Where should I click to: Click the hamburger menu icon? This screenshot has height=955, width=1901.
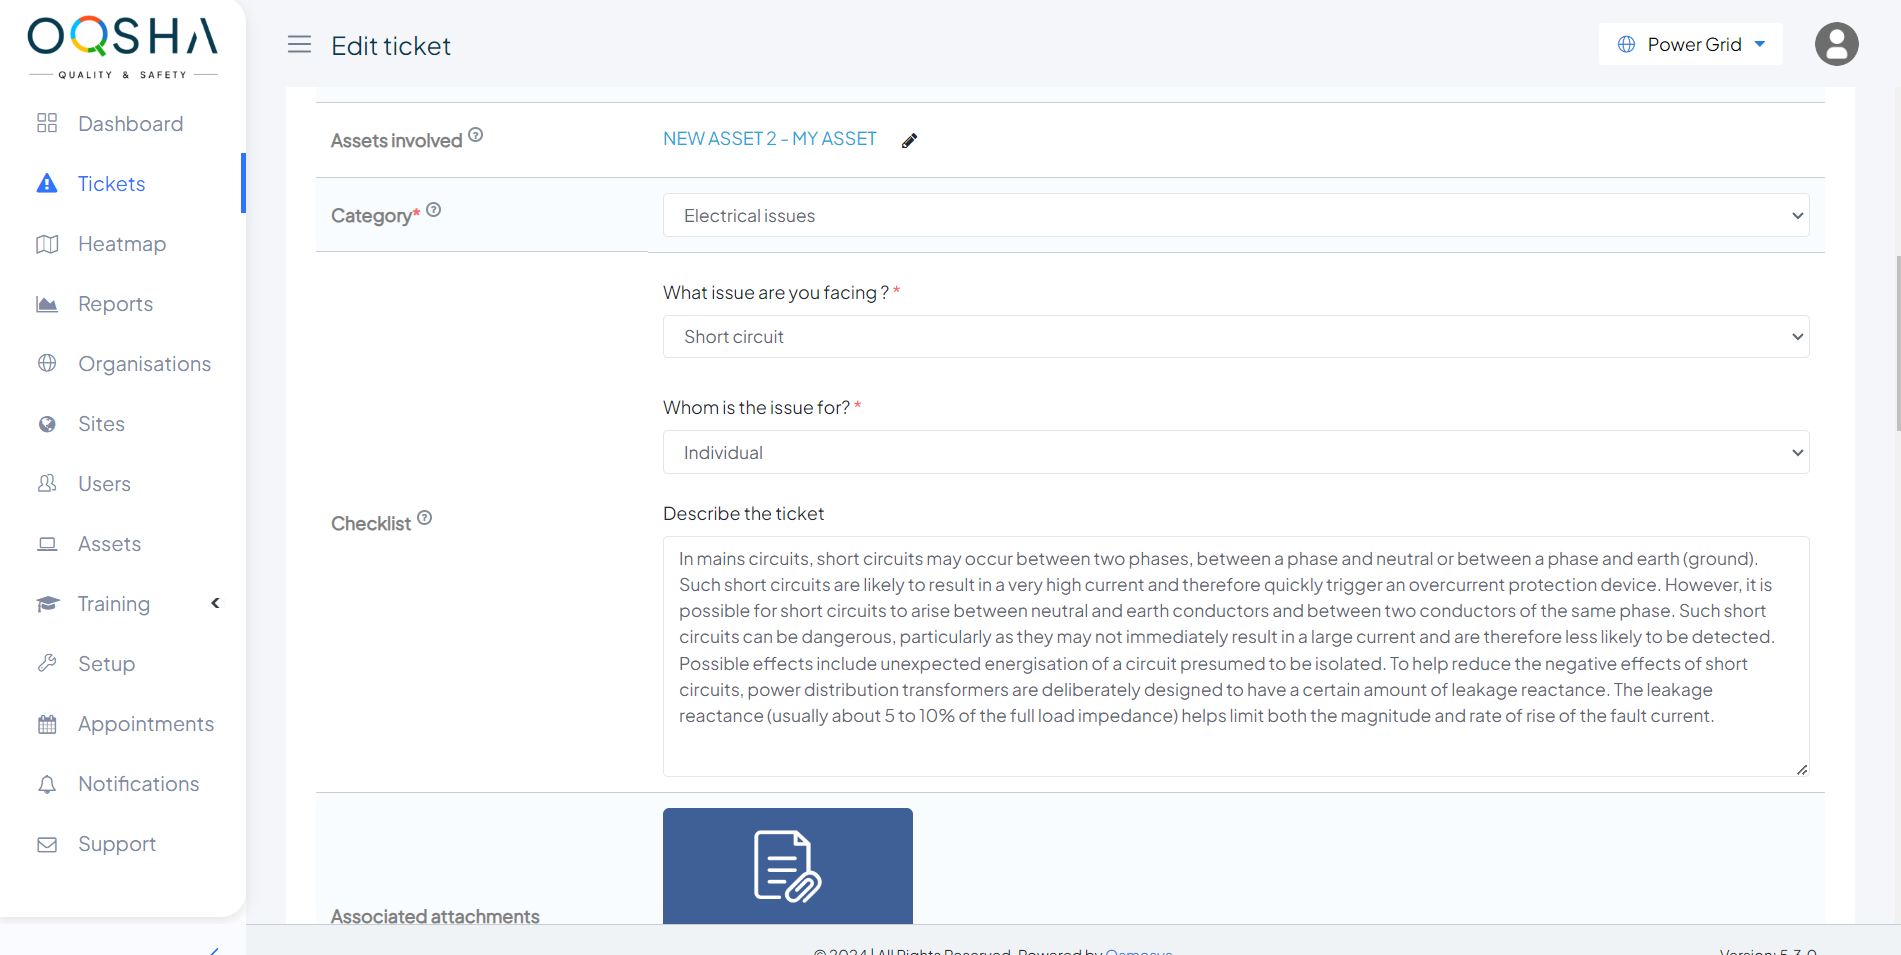(x=299, y=45)
